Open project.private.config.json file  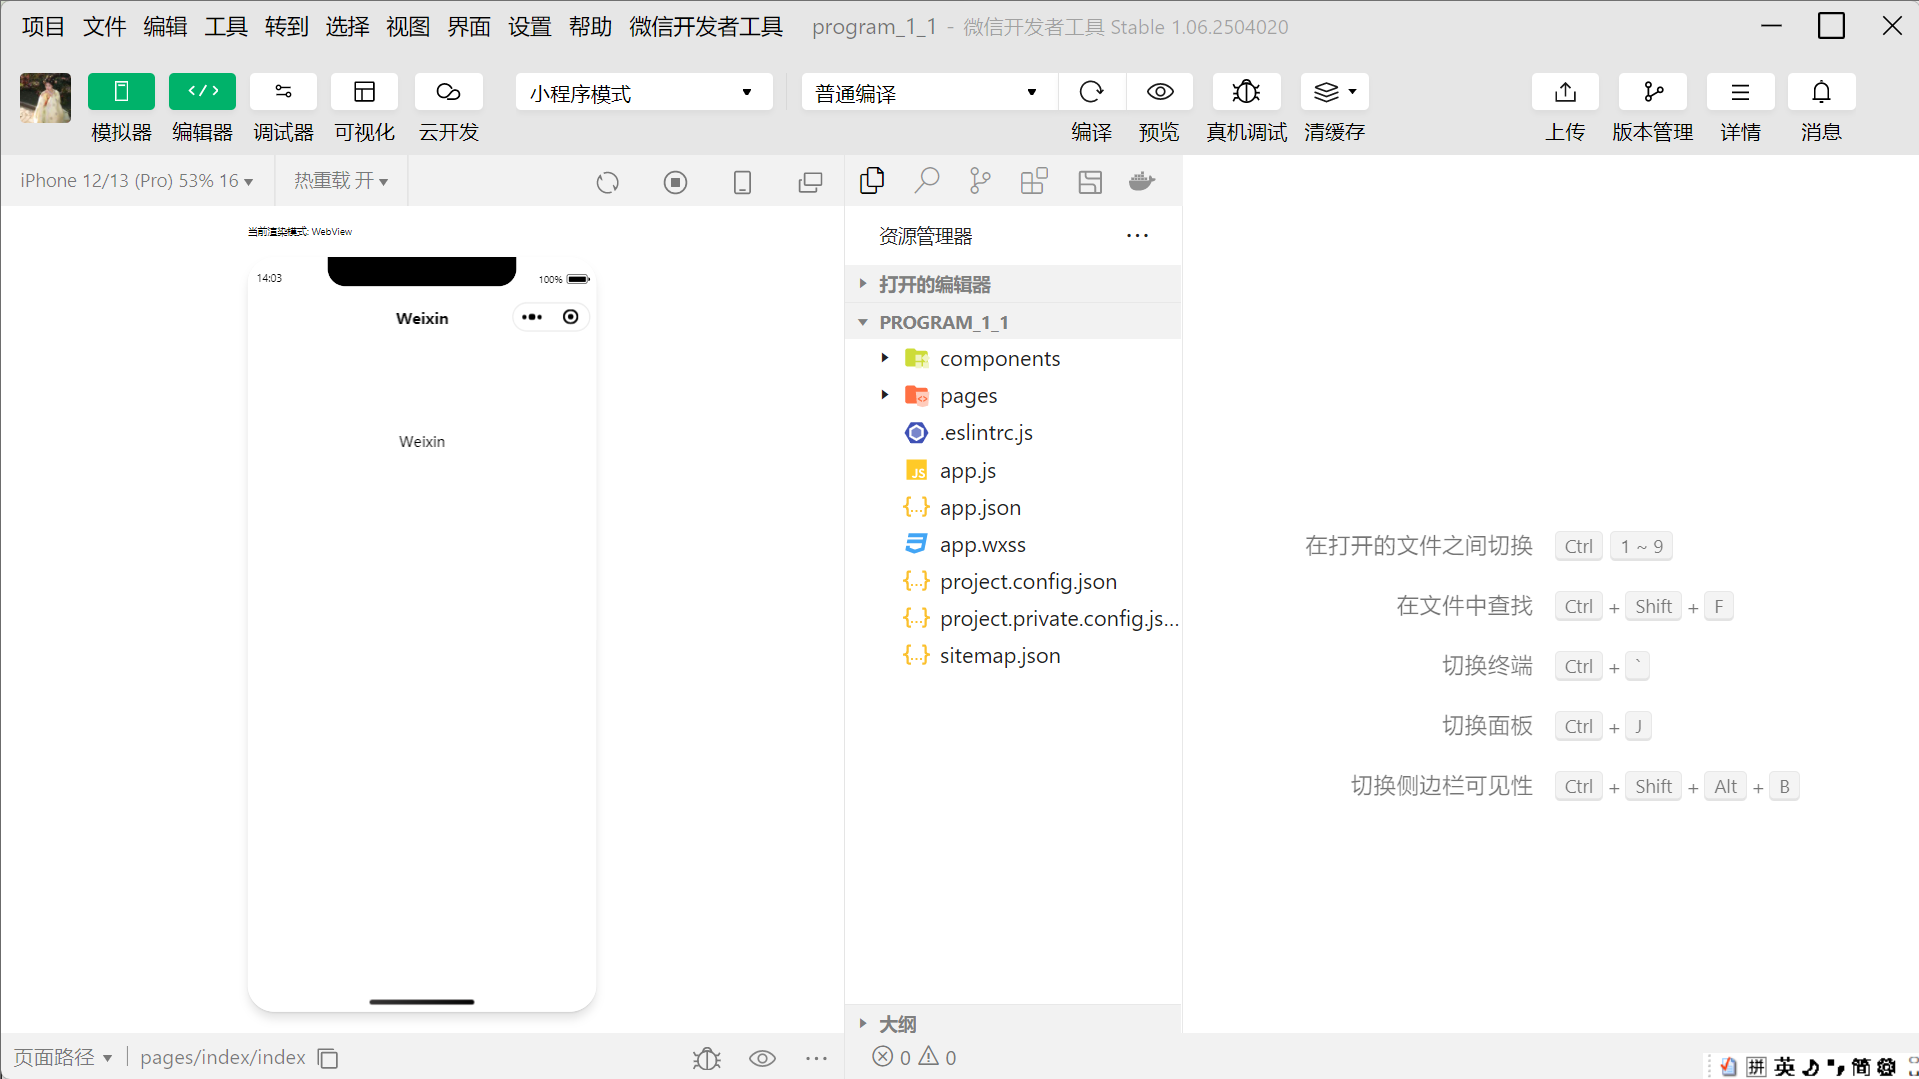pos(1013,618)
